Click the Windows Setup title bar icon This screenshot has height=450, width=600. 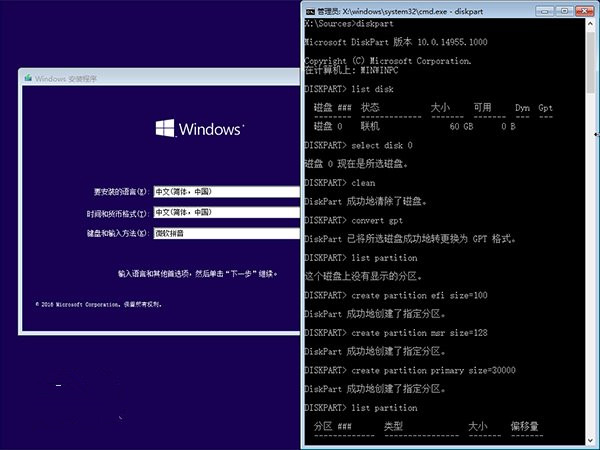(28, 78)
